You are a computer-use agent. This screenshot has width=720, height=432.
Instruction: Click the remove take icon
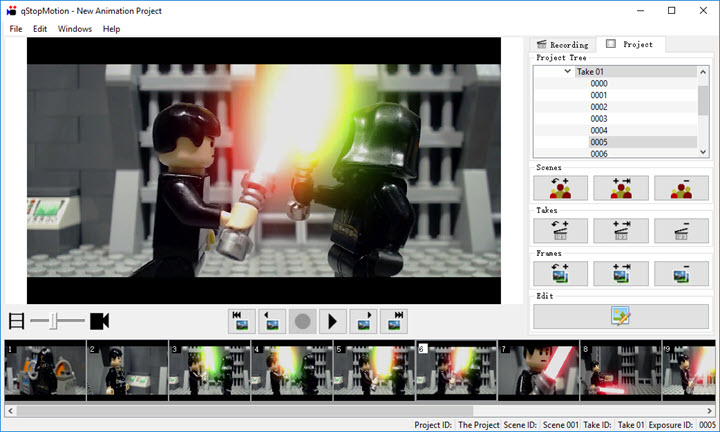681,230
